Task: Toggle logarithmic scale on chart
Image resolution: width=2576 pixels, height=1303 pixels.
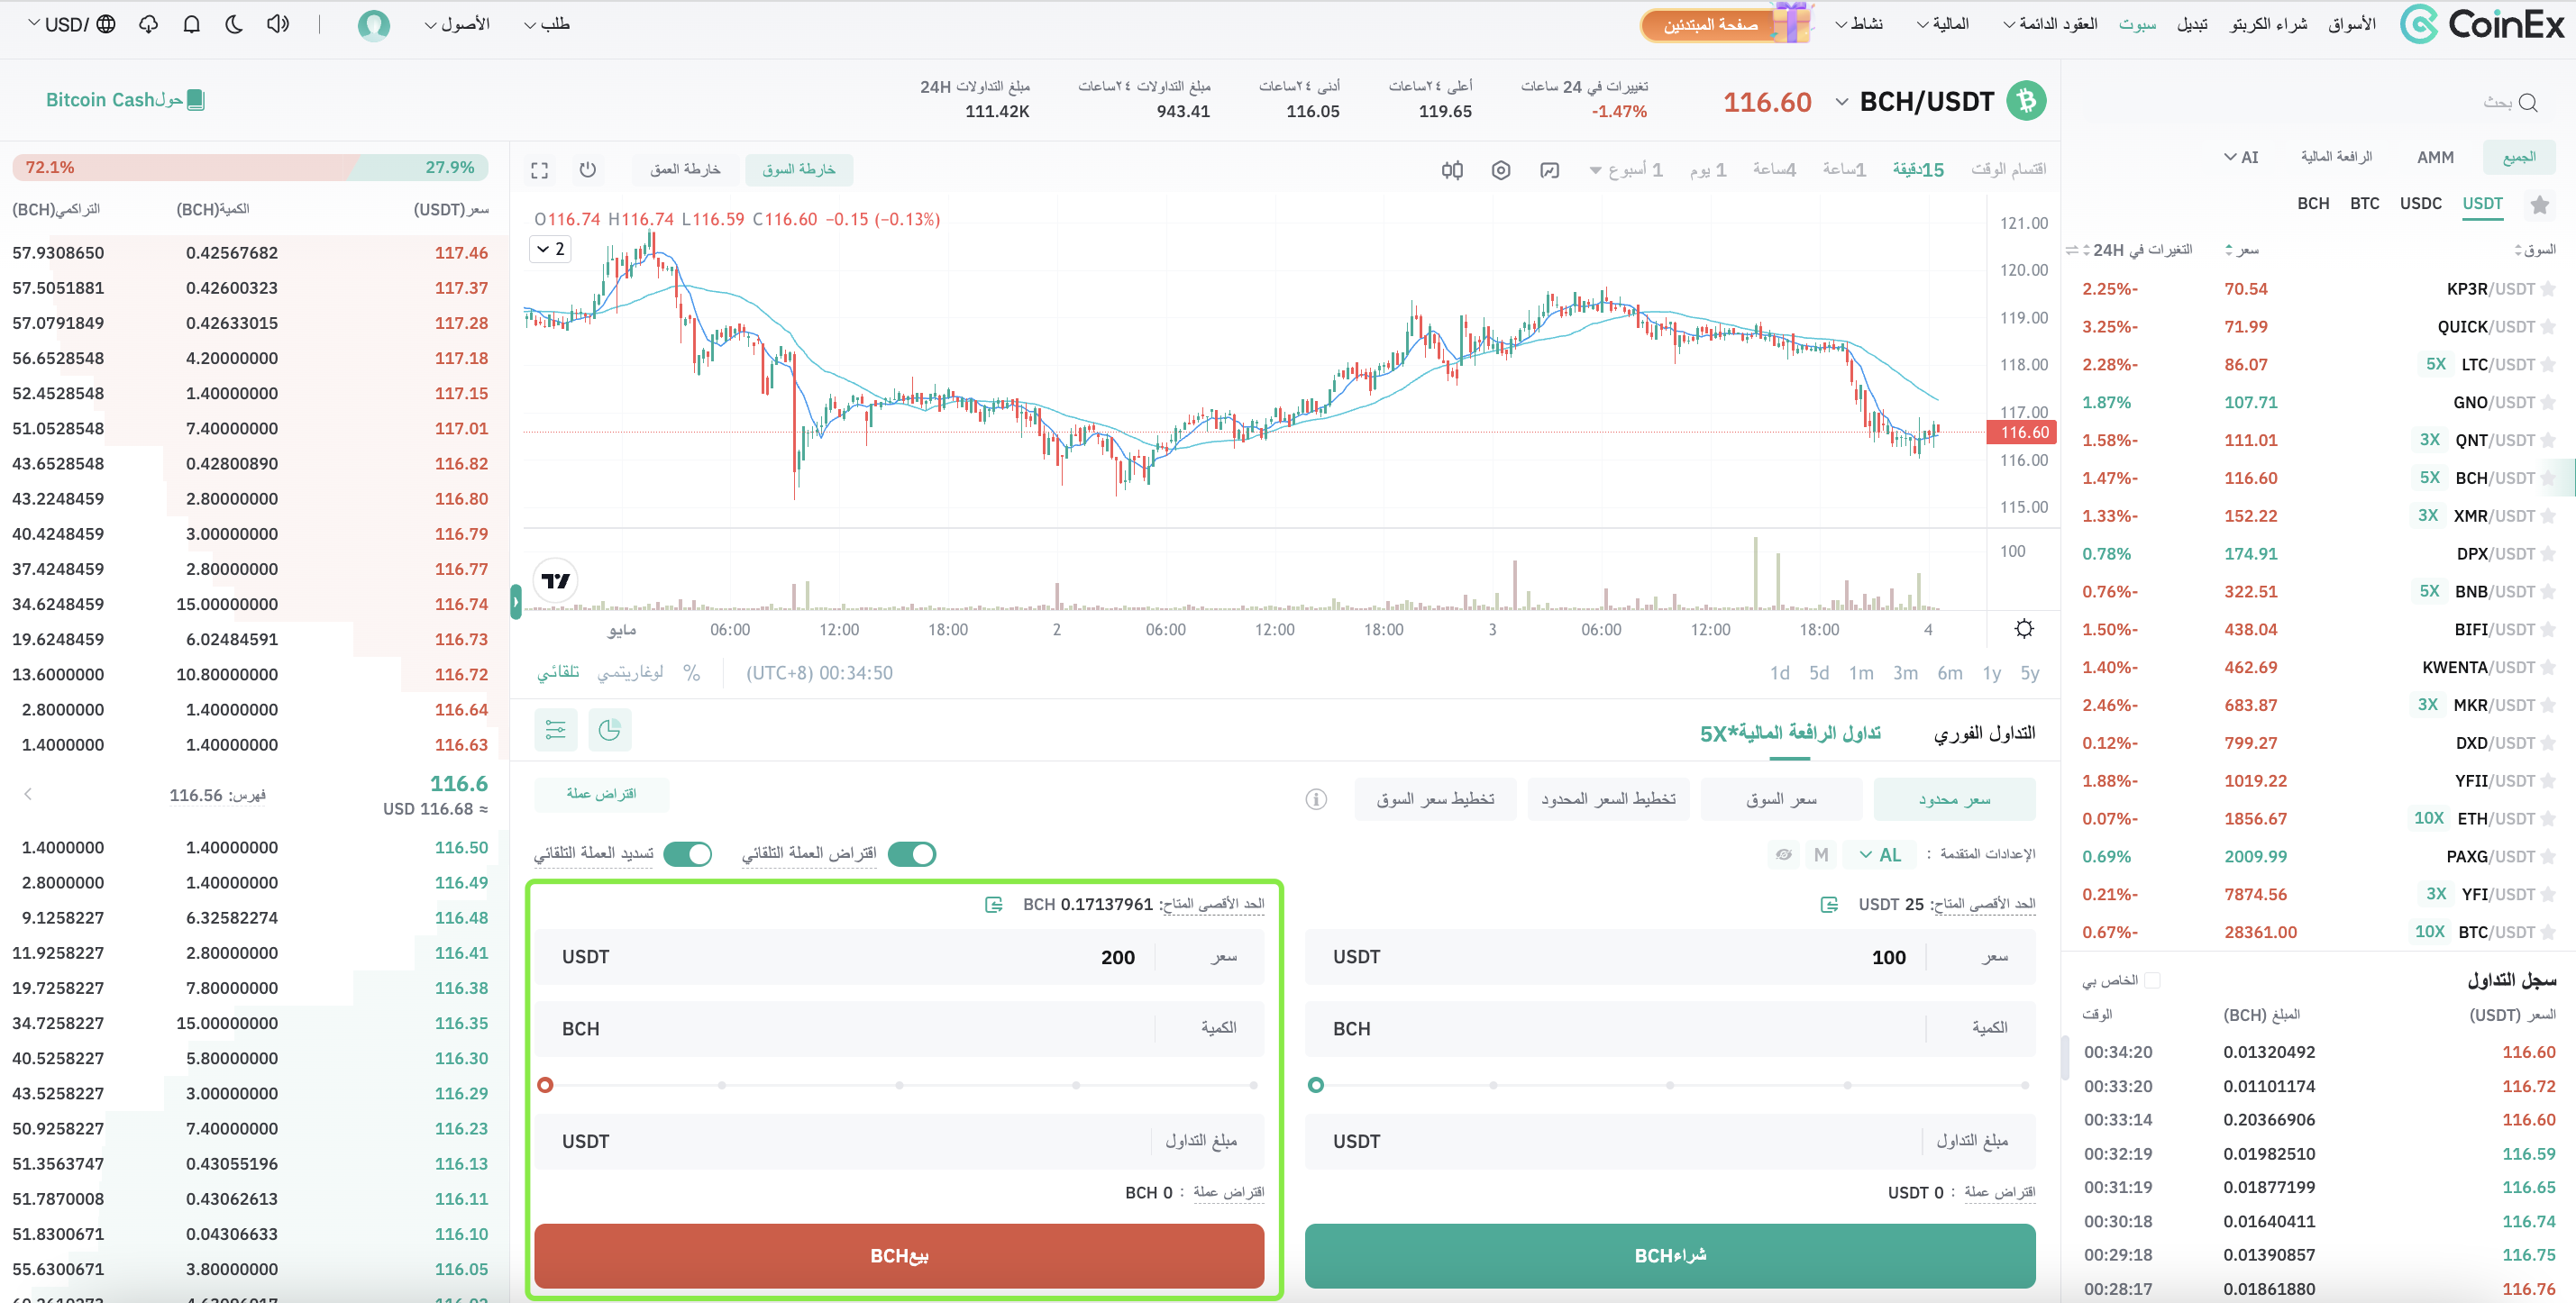Action: pyautogui.click(x=629, y=673)
